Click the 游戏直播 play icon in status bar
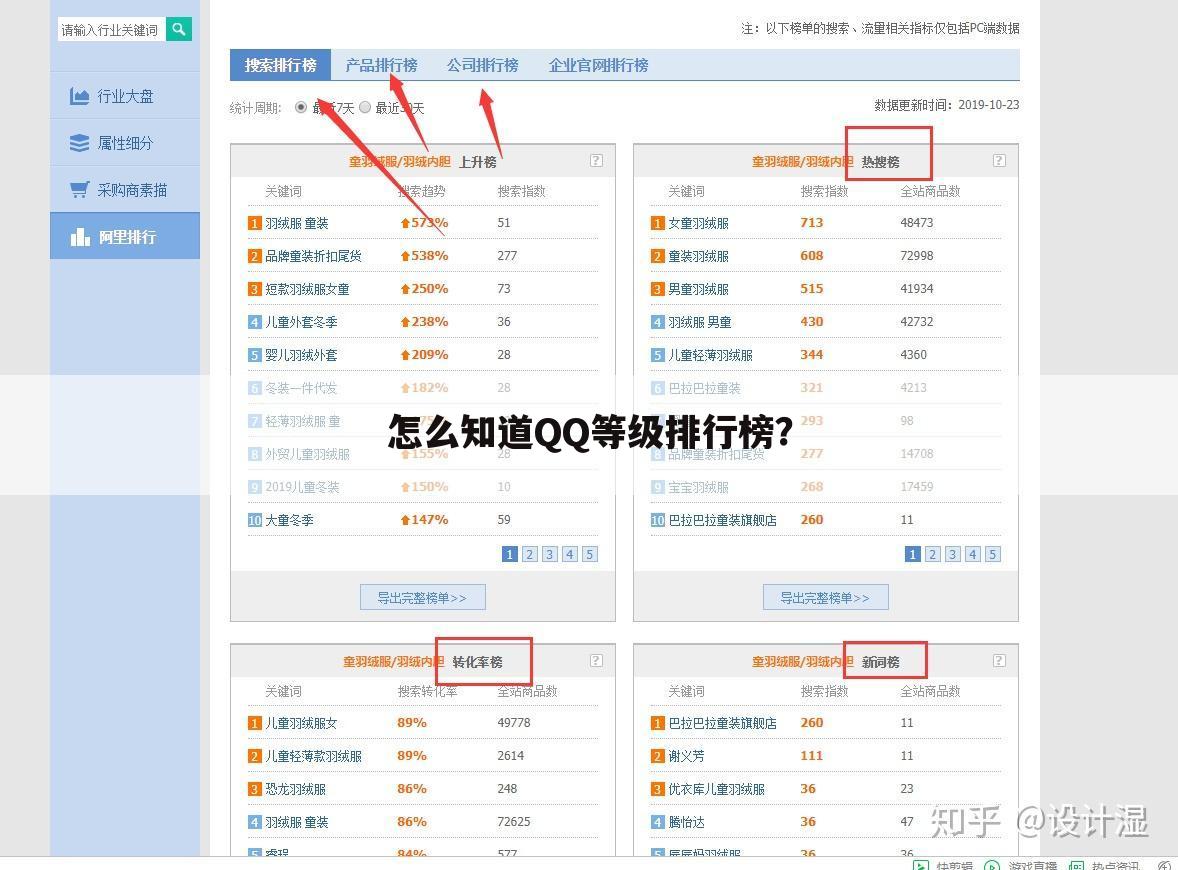The image size is (1178, 870). pyautogui.click(x=992, y=865)
